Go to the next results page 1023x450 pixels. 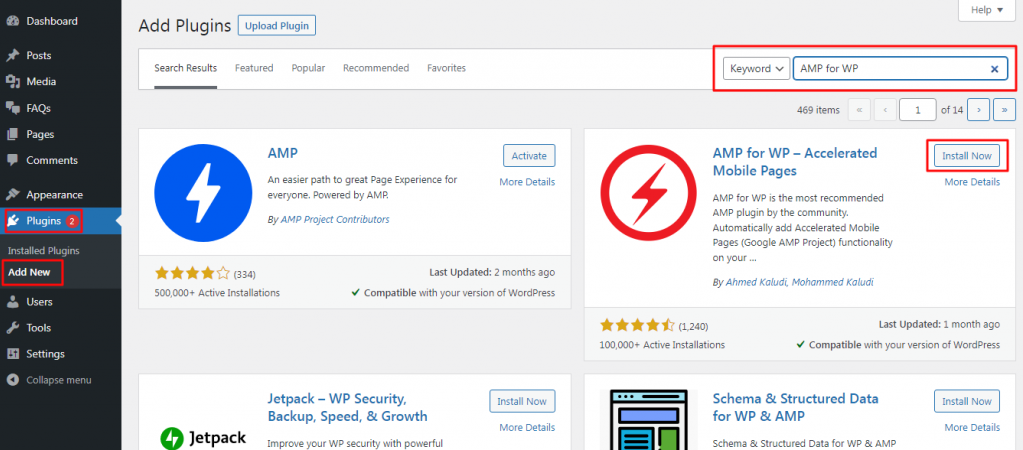[978, 110]
